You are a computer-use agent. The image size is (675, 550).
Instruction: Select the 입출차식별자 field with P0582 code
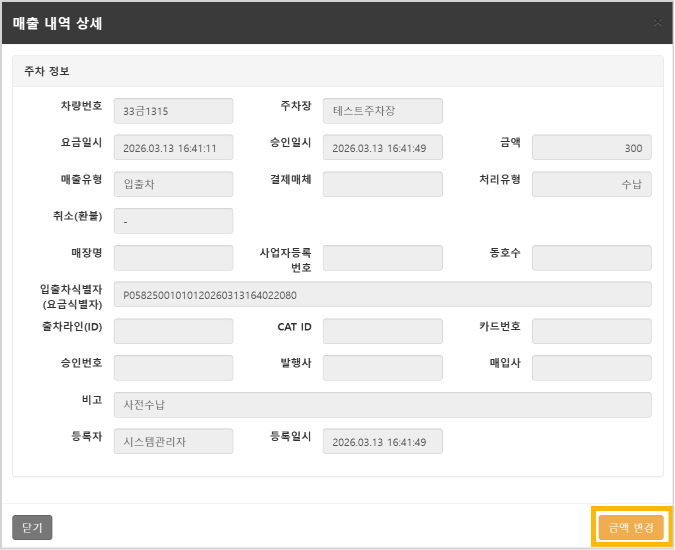pos(382,294)
